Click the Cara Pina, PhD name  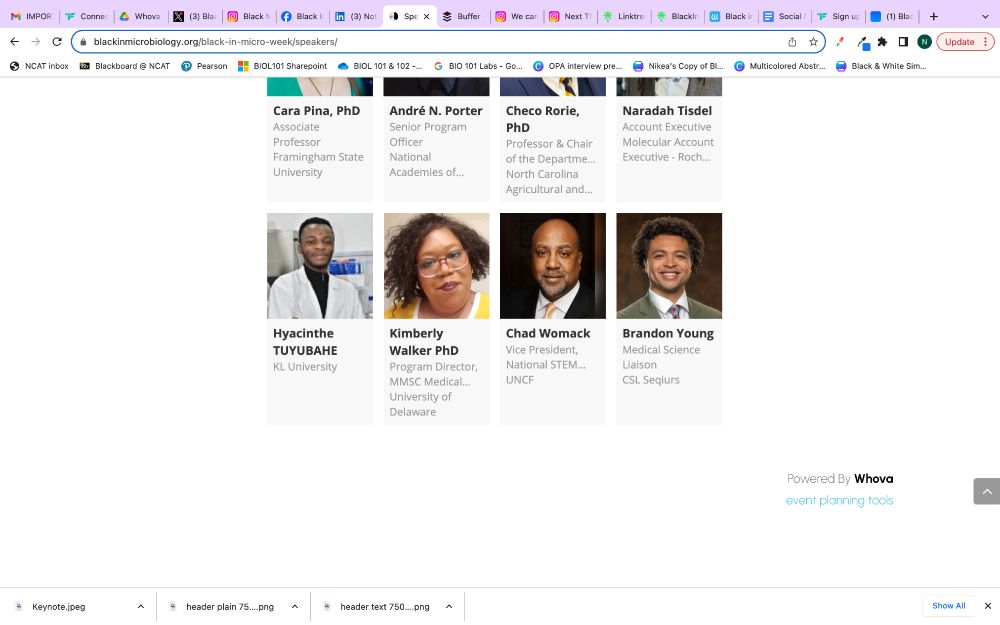316,111
